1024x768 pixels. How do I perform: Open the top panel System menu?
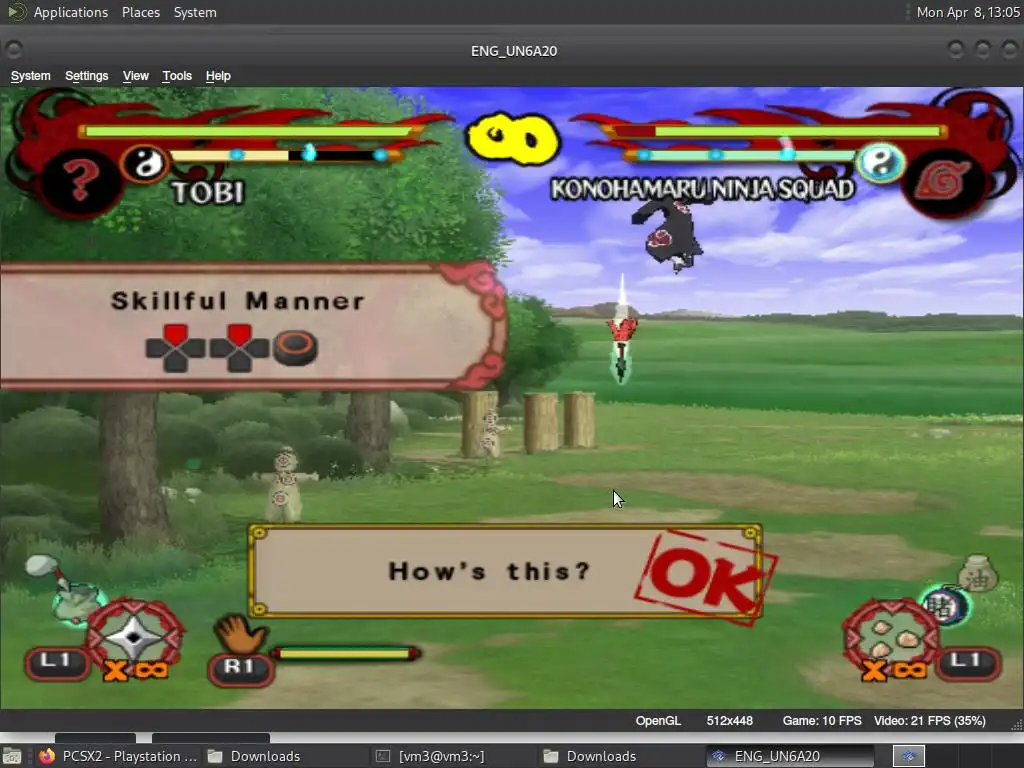[195, 12]
